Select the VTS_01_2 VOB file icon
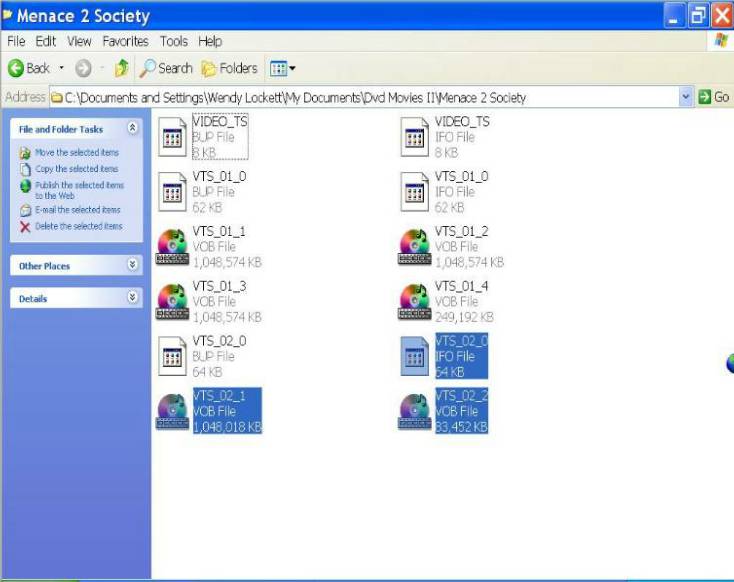The image size is (734, 582). [x=415, y=247]
